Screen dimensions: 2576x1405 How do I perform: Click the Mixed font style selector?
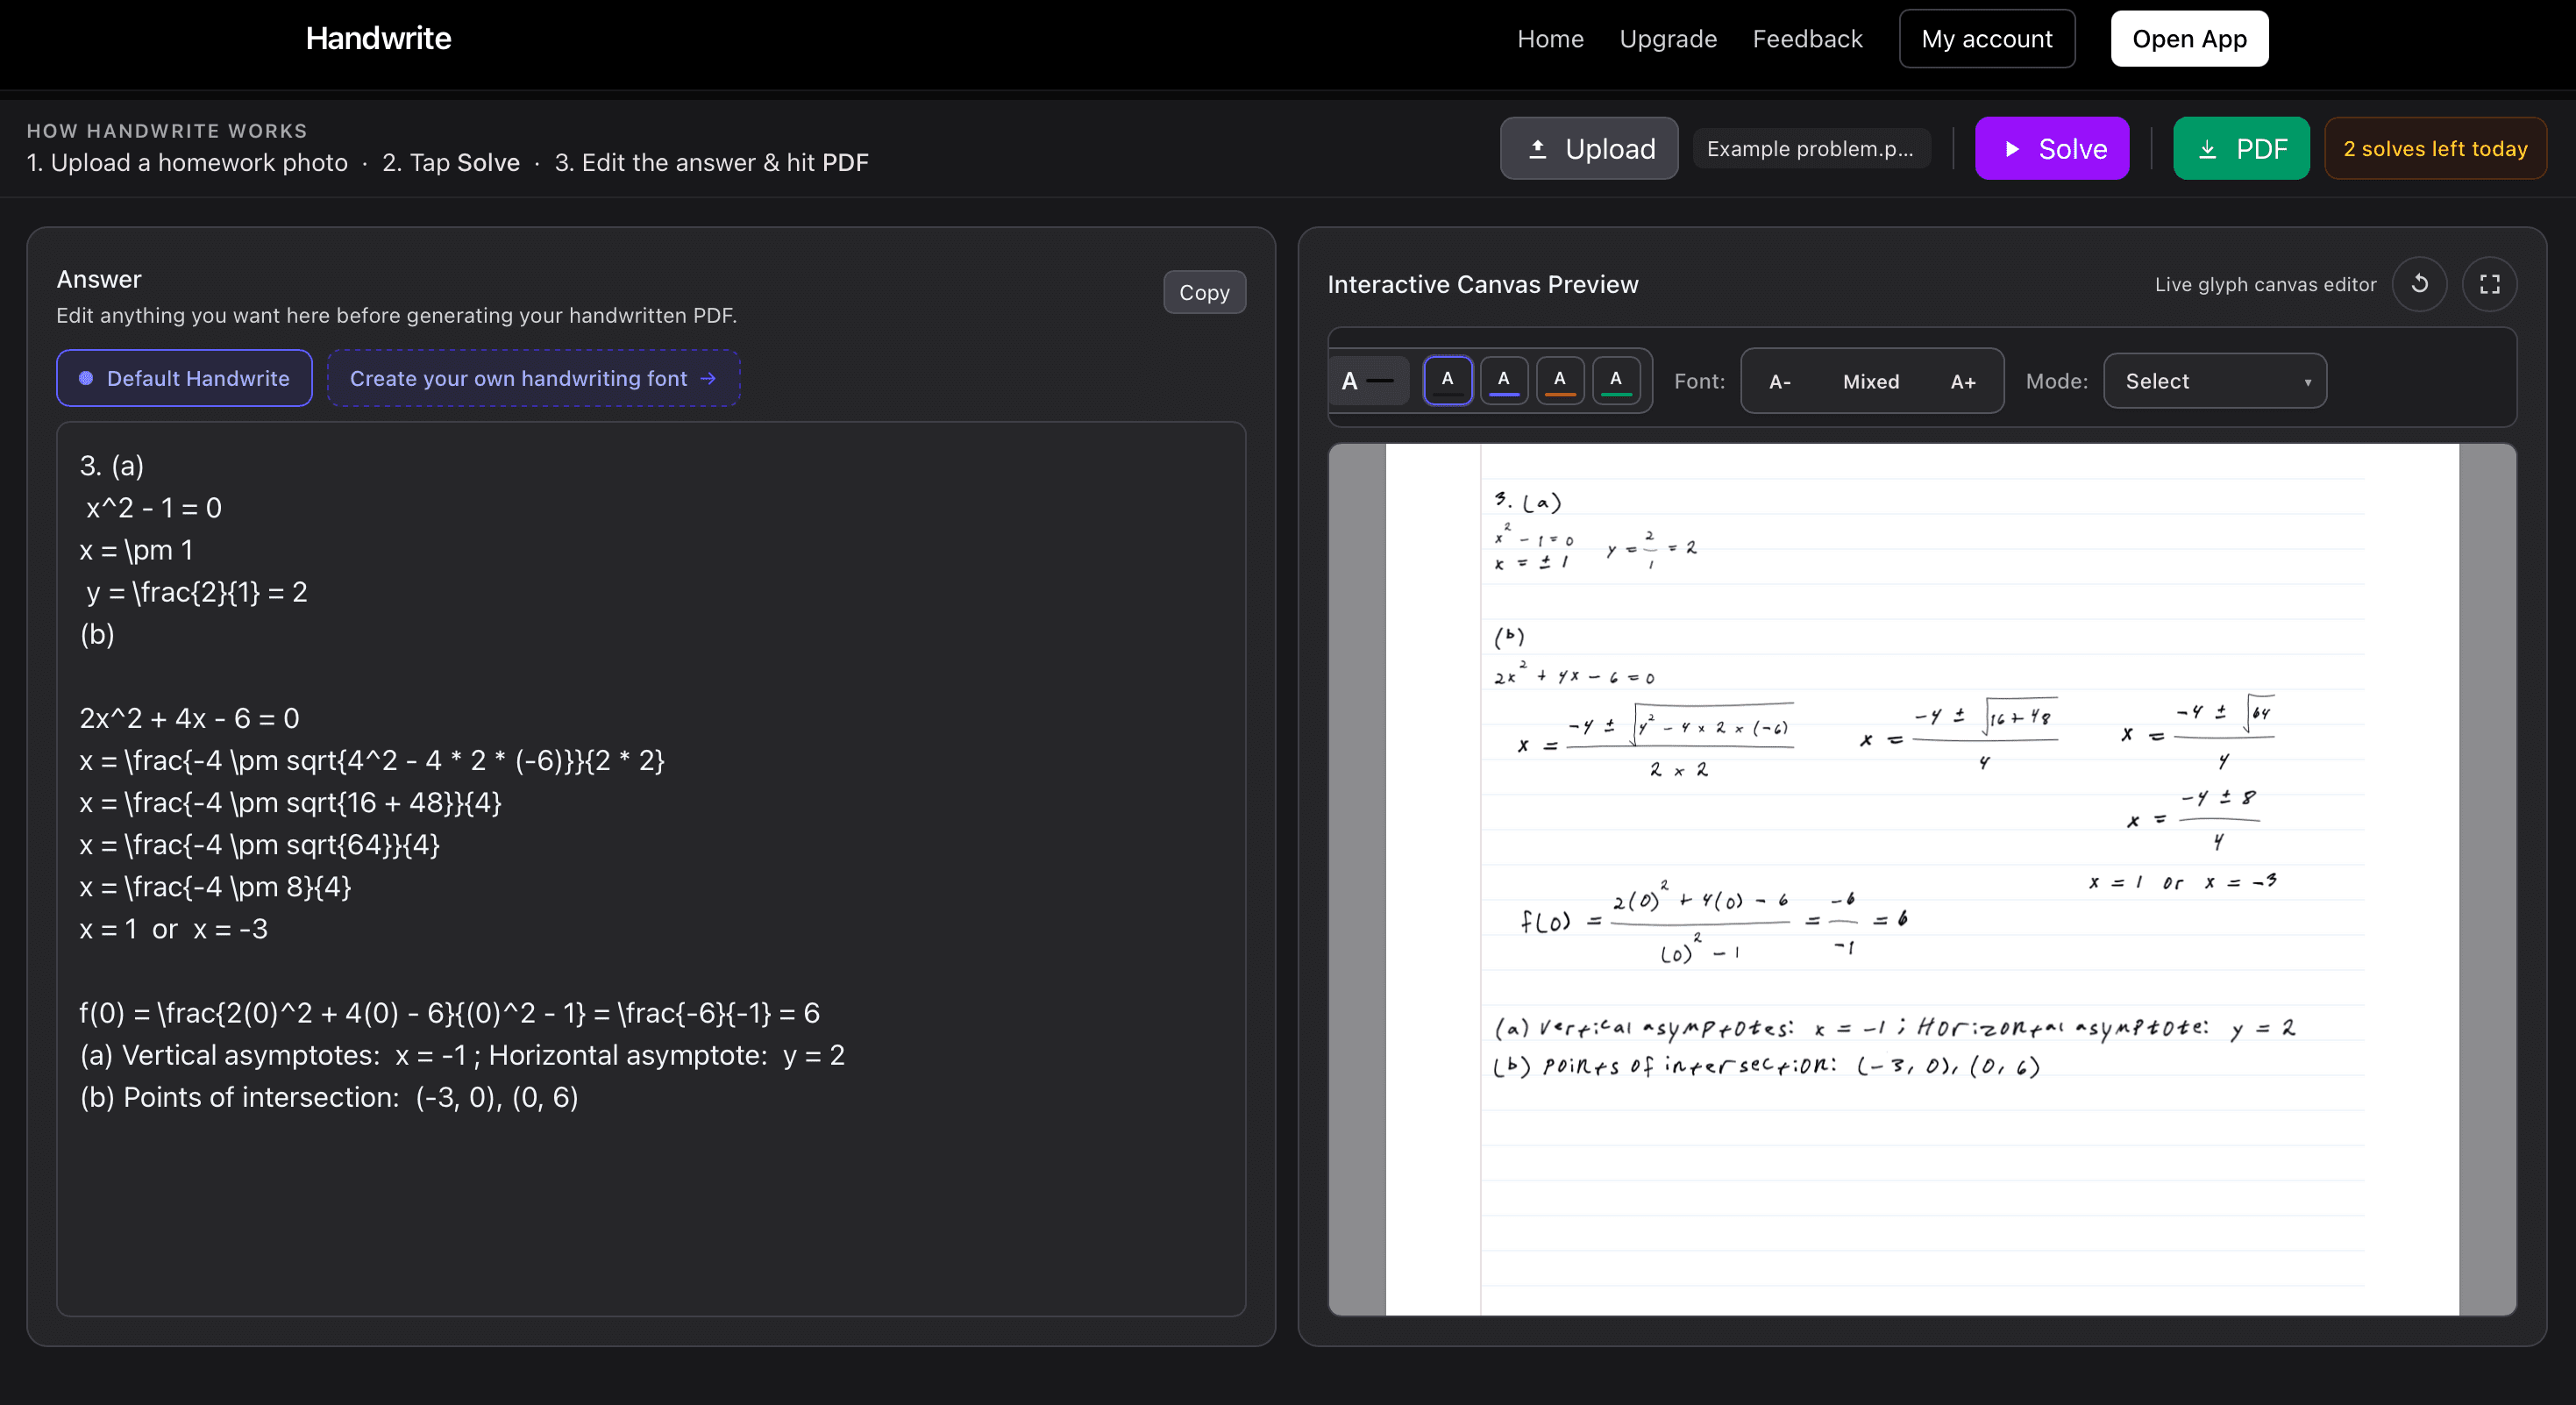(1871, 381)
